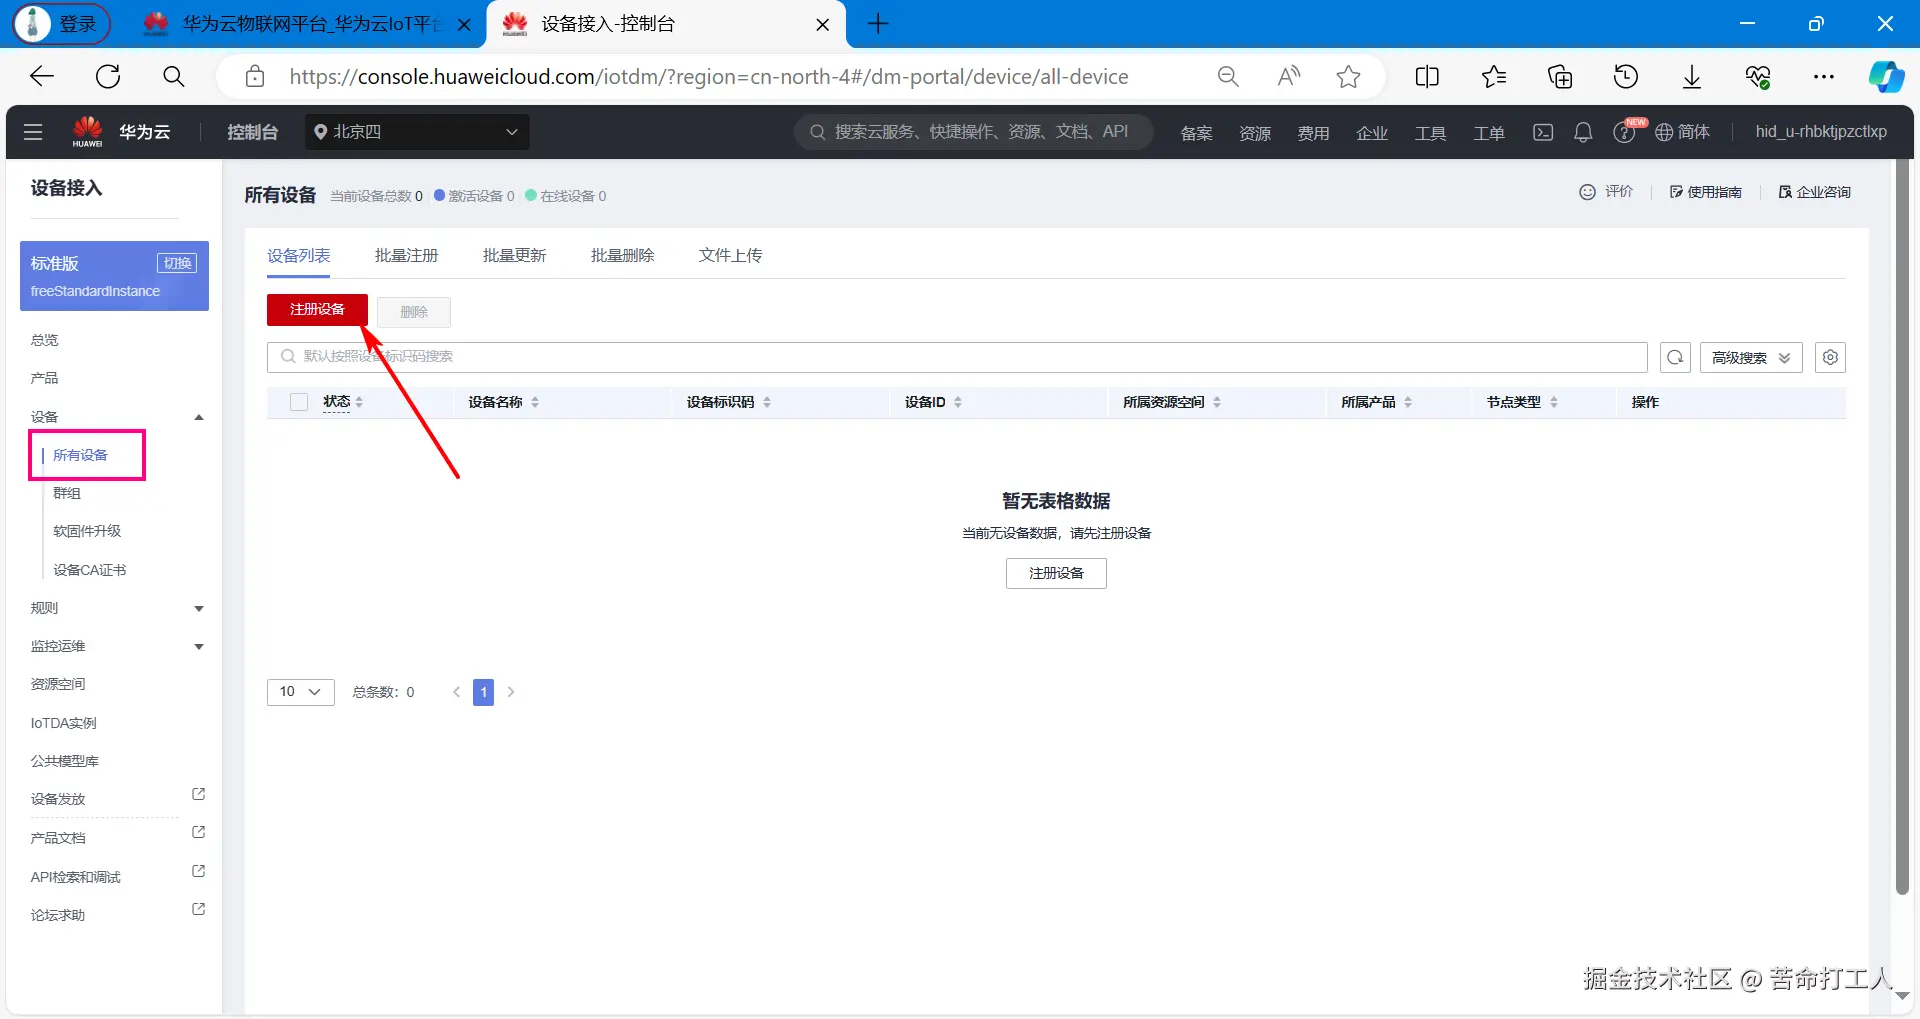1920x1019 pixels.
Task: Select the 文件上传 tab
Action: (730, 255)
